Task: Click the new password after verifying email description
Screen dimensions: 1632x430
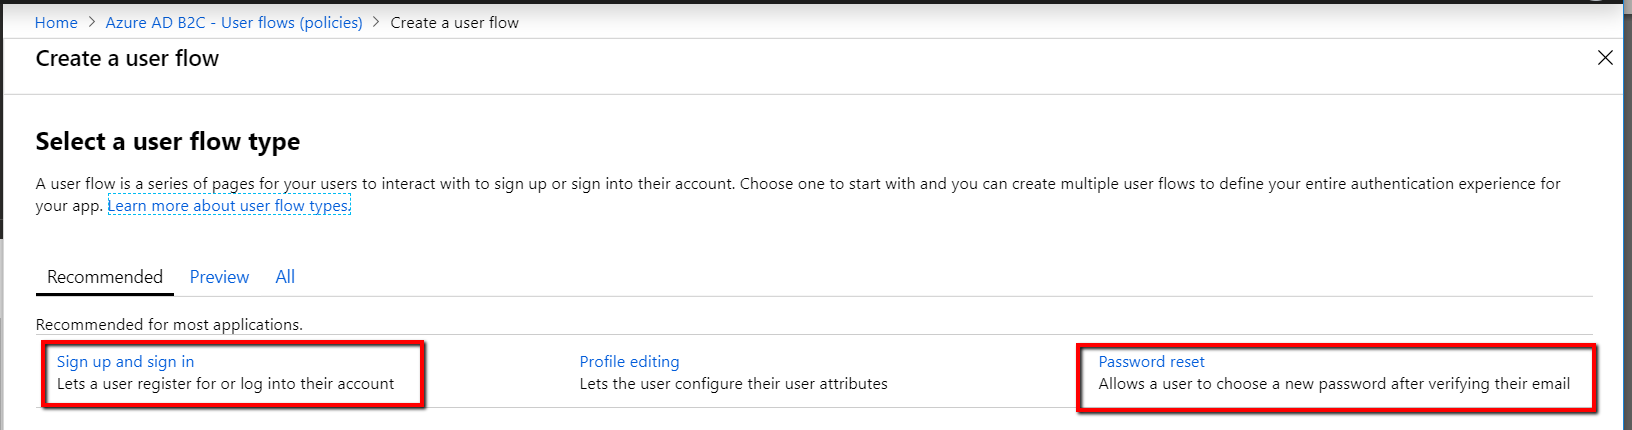Action: click(1334, 384)
